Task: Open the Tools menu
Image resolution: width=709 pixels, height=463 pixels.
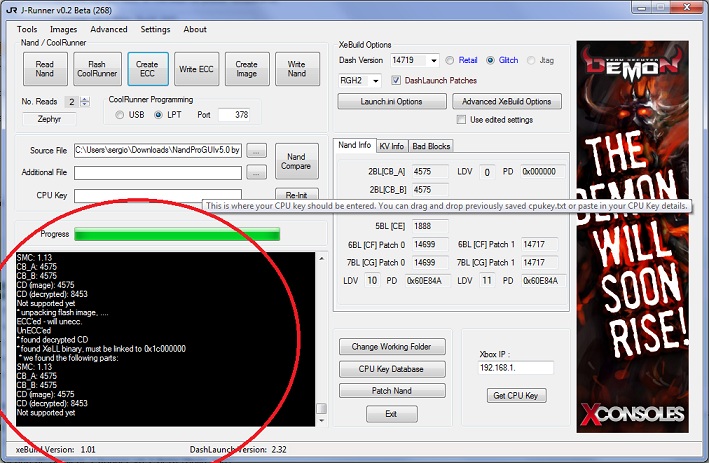Action: tap(27, 29)
